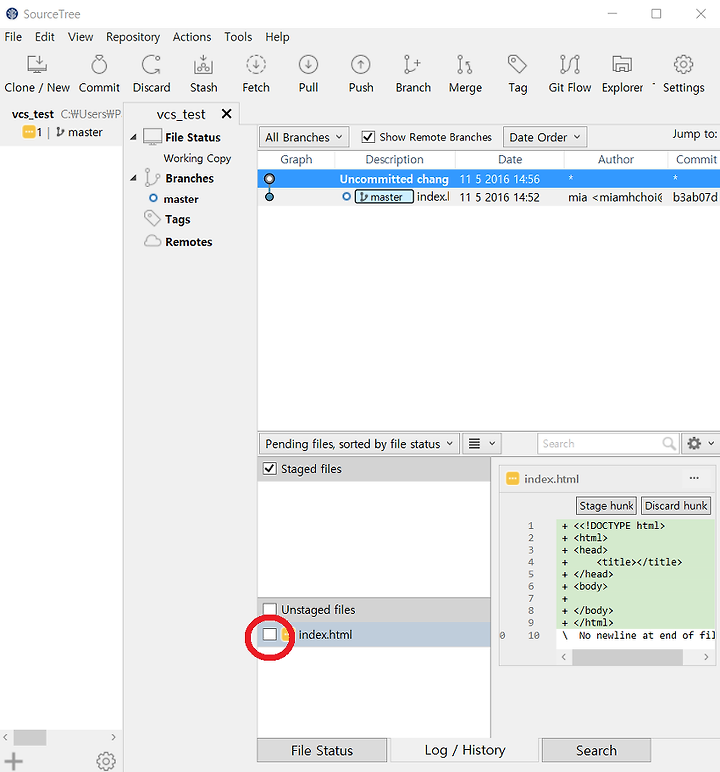Switch to the Search bottom tab
This screenshot has height=772, width=720.
tap(596, 750)
